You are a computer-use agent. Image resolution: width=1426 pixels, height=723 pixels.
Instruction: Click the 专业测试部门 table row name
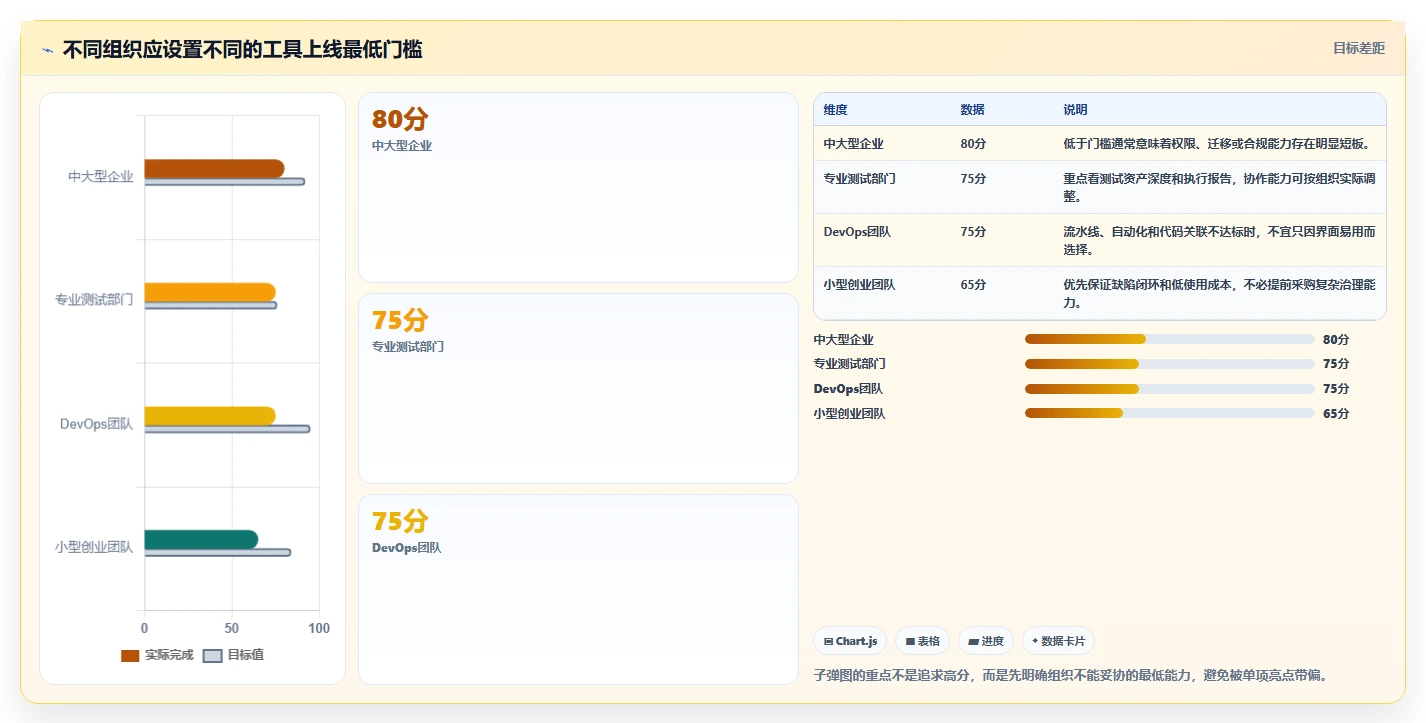click(x=860, y=179)
